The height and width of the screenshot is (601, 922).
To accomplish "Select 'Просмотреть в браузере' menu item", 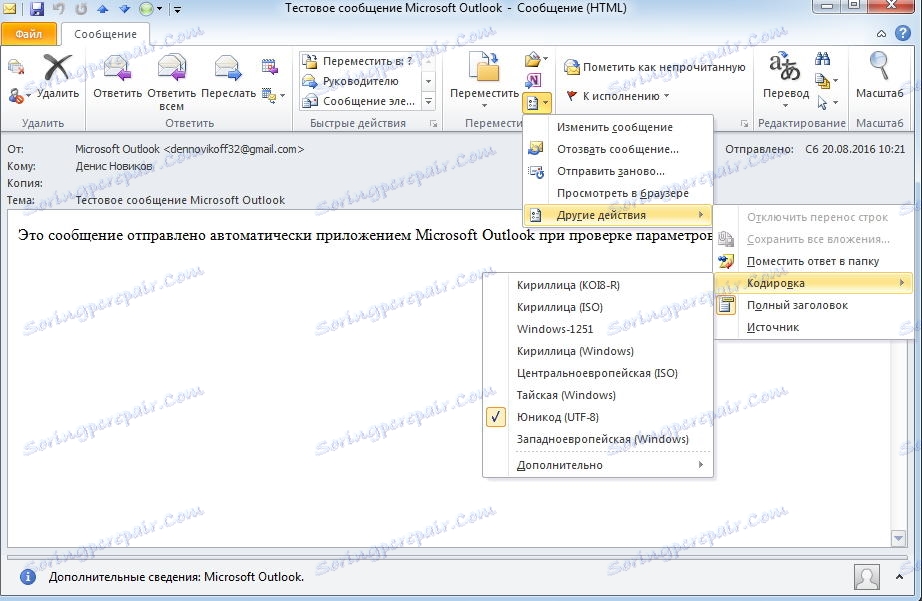I will click(x=617, y=193).
